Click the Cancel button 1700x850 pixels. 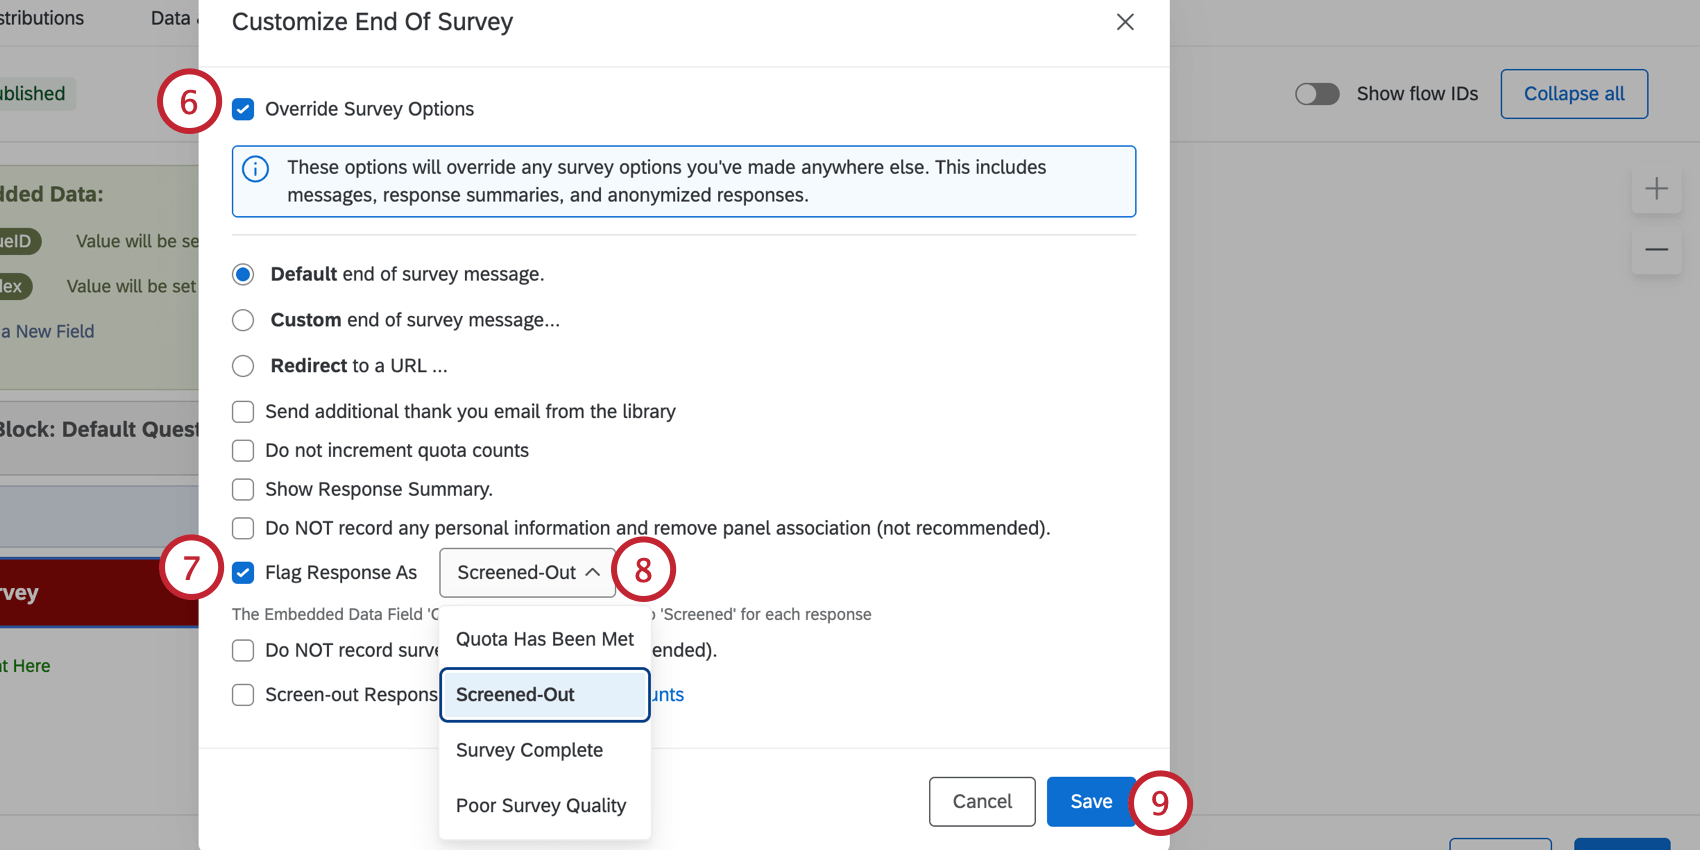[x=982, y=802]
